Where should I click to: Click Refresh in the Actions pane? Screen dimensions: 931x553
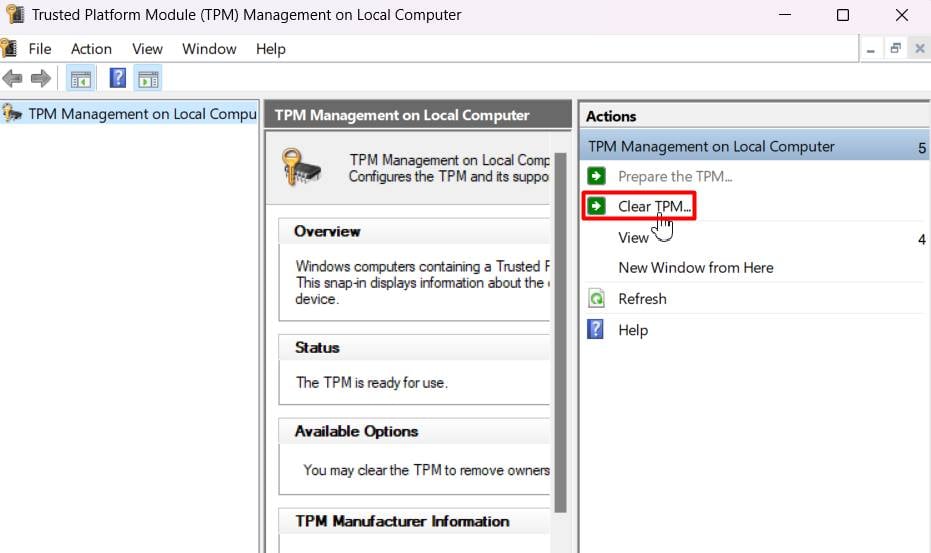pos(642,299)
